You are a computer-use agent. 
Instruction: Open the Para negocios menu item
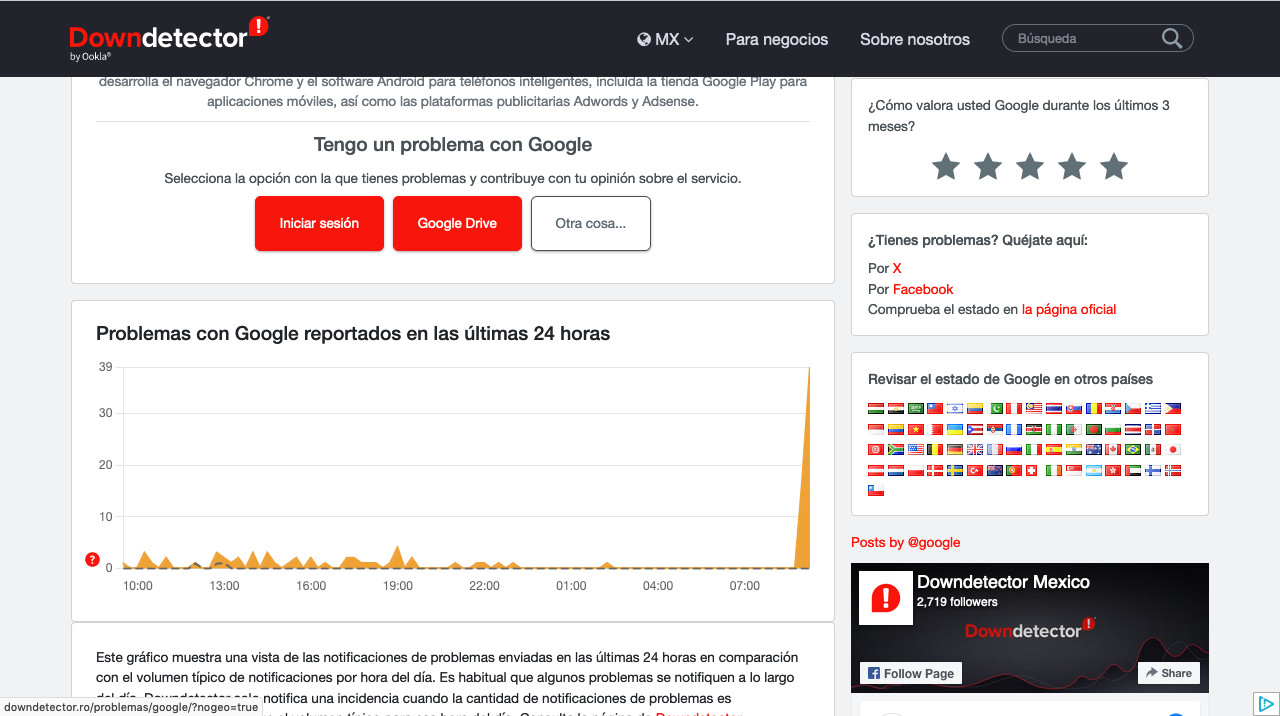[777, 39]
